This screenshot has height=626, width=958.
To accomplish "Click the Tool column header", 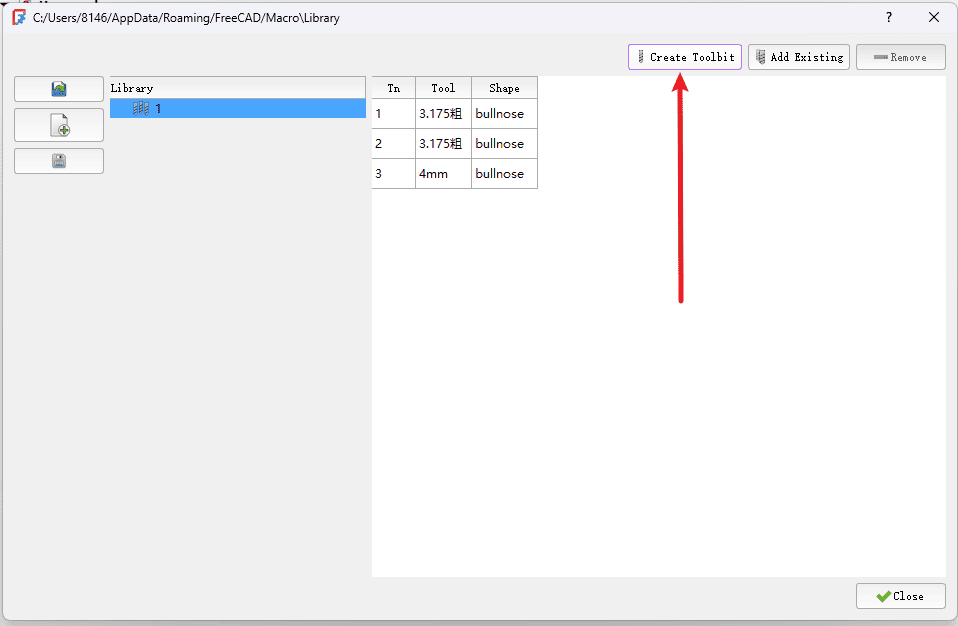I will [443, 88].
